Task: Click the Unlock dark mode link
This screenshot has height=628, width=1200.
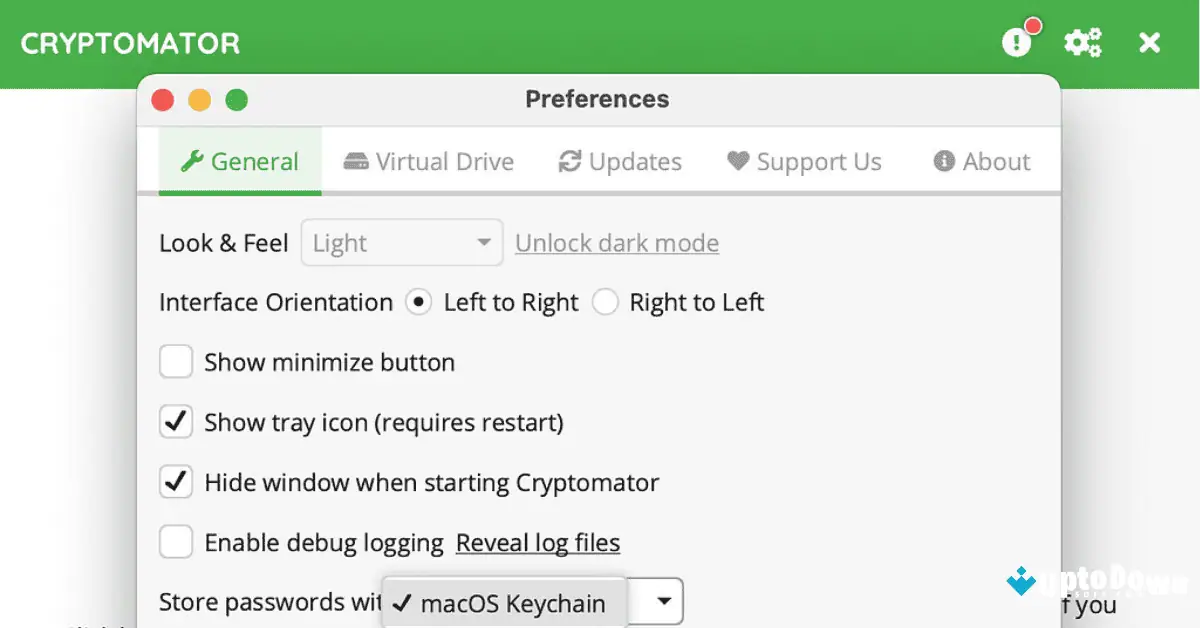Action: pyautogui.click(x=616, y=242)
